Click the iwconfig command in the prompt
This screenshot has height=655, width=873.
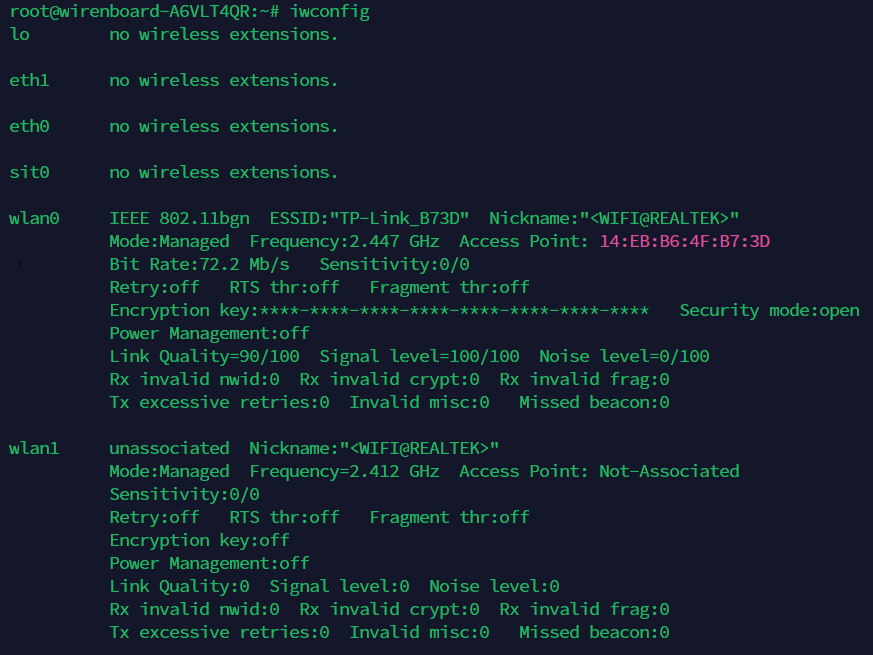(x=330, y=12)
